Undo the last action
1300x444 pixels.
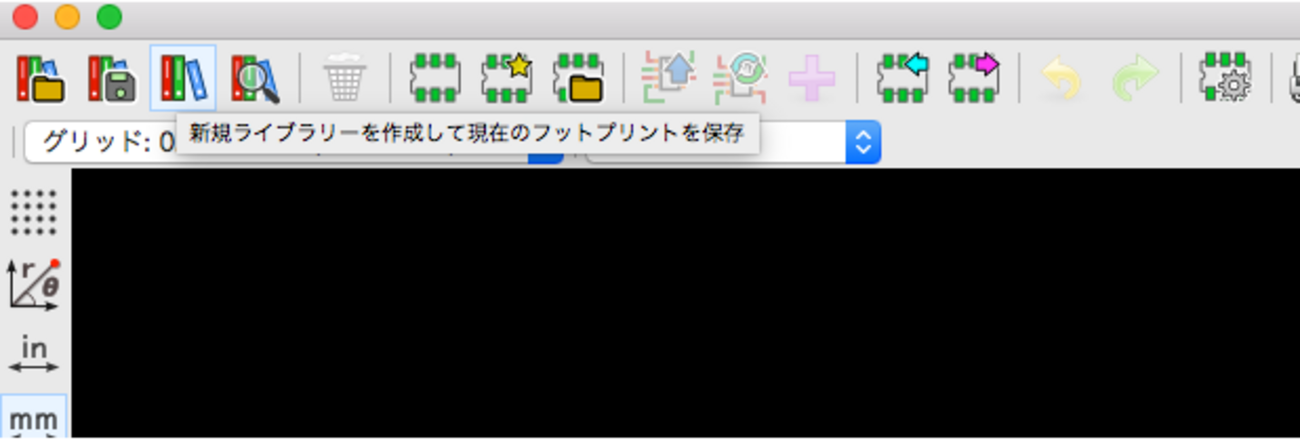point(1061,78)
